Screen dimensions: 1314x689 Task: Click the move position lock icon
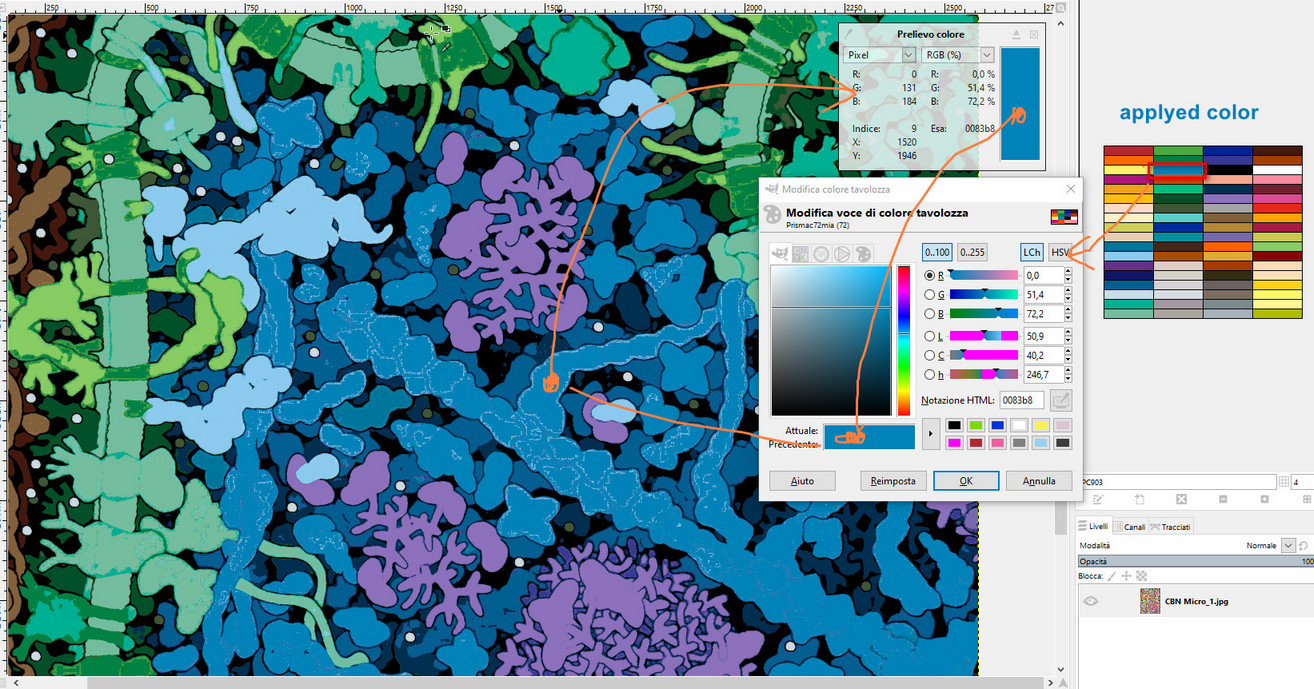[1127, 576]
